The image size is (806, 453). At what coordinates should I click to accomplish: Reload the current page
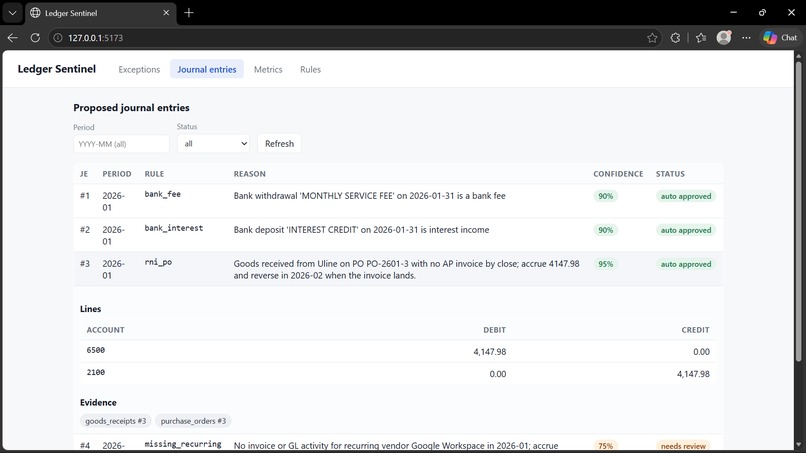(35, 38)
